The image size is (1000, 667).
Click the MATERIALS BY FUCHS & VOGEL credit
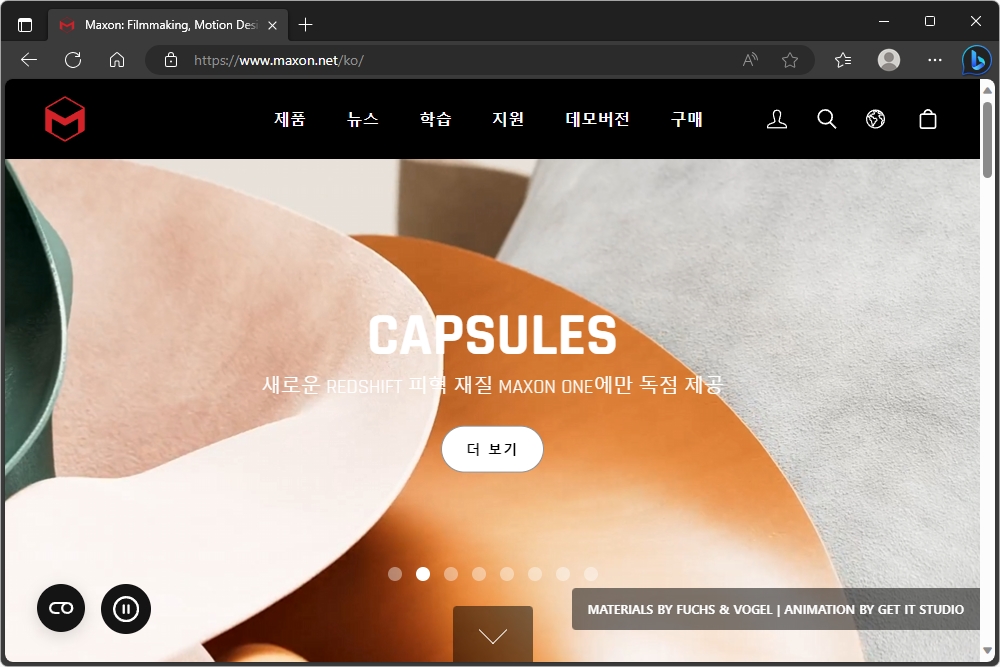776,610
